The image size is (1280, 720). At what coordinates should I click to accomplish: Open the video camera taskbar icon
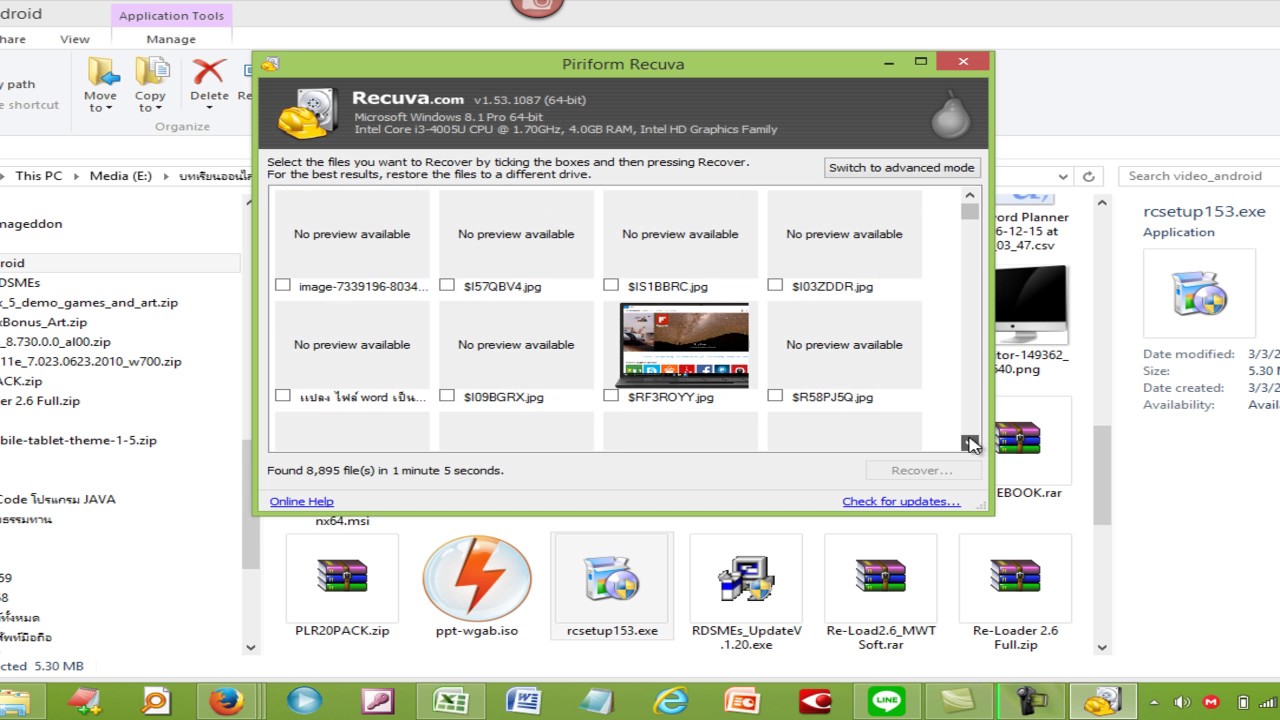click(1030, 701)
